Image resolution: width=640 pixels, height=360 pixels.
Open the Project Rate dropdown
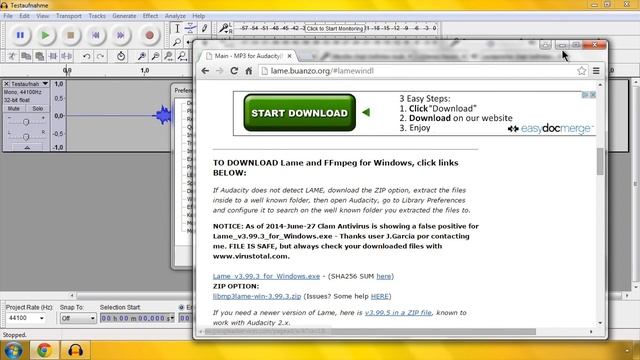(x=42, y=318)
